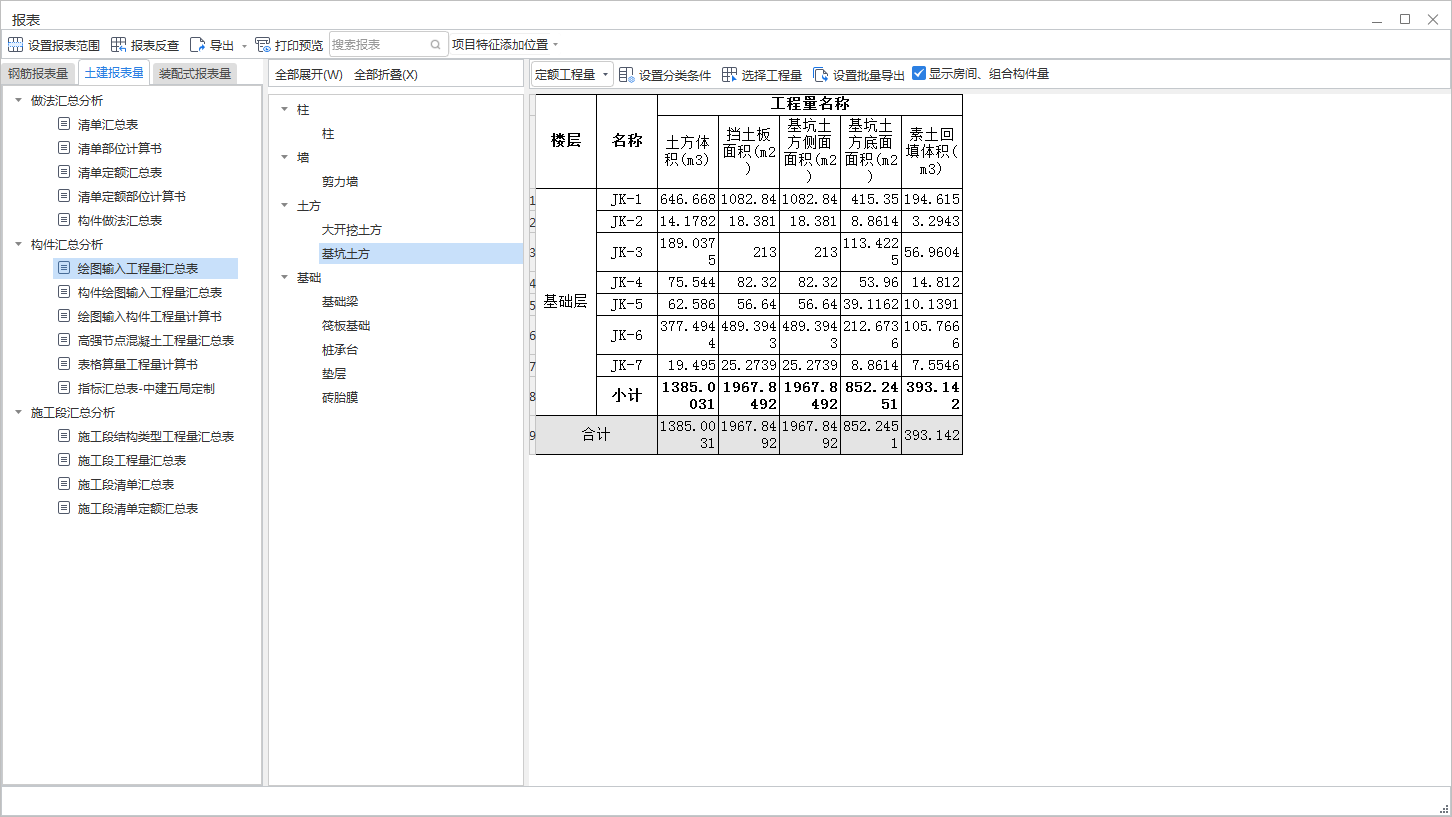Image resolution: width=1452 pixels, height=817 pixels.
Task: Select 剪力墙 in component tree
Action: [x=340, y=182]
